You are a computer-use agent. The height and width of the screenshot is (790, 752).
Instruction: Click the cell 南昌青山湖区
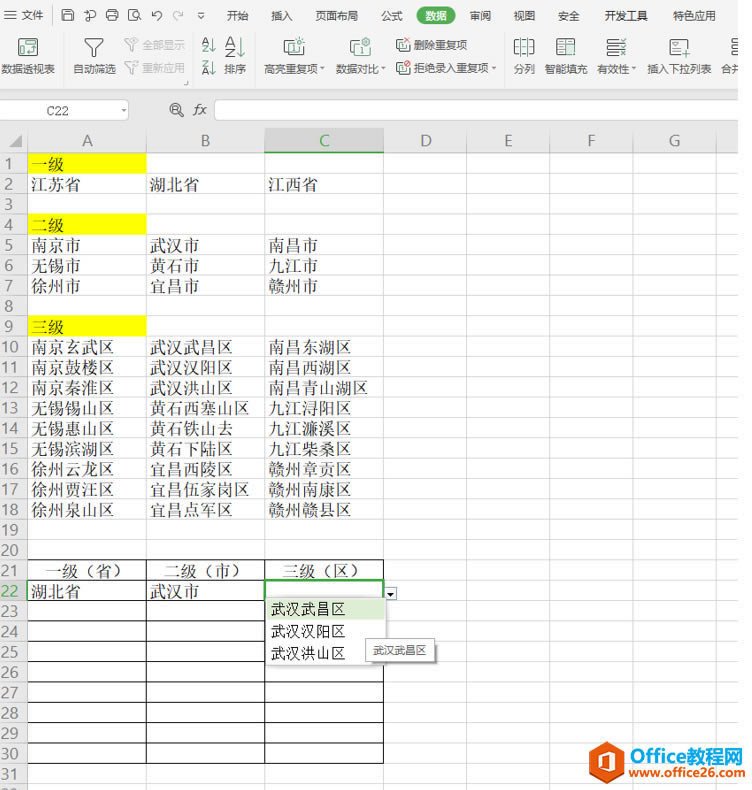[x=324, y=387]
